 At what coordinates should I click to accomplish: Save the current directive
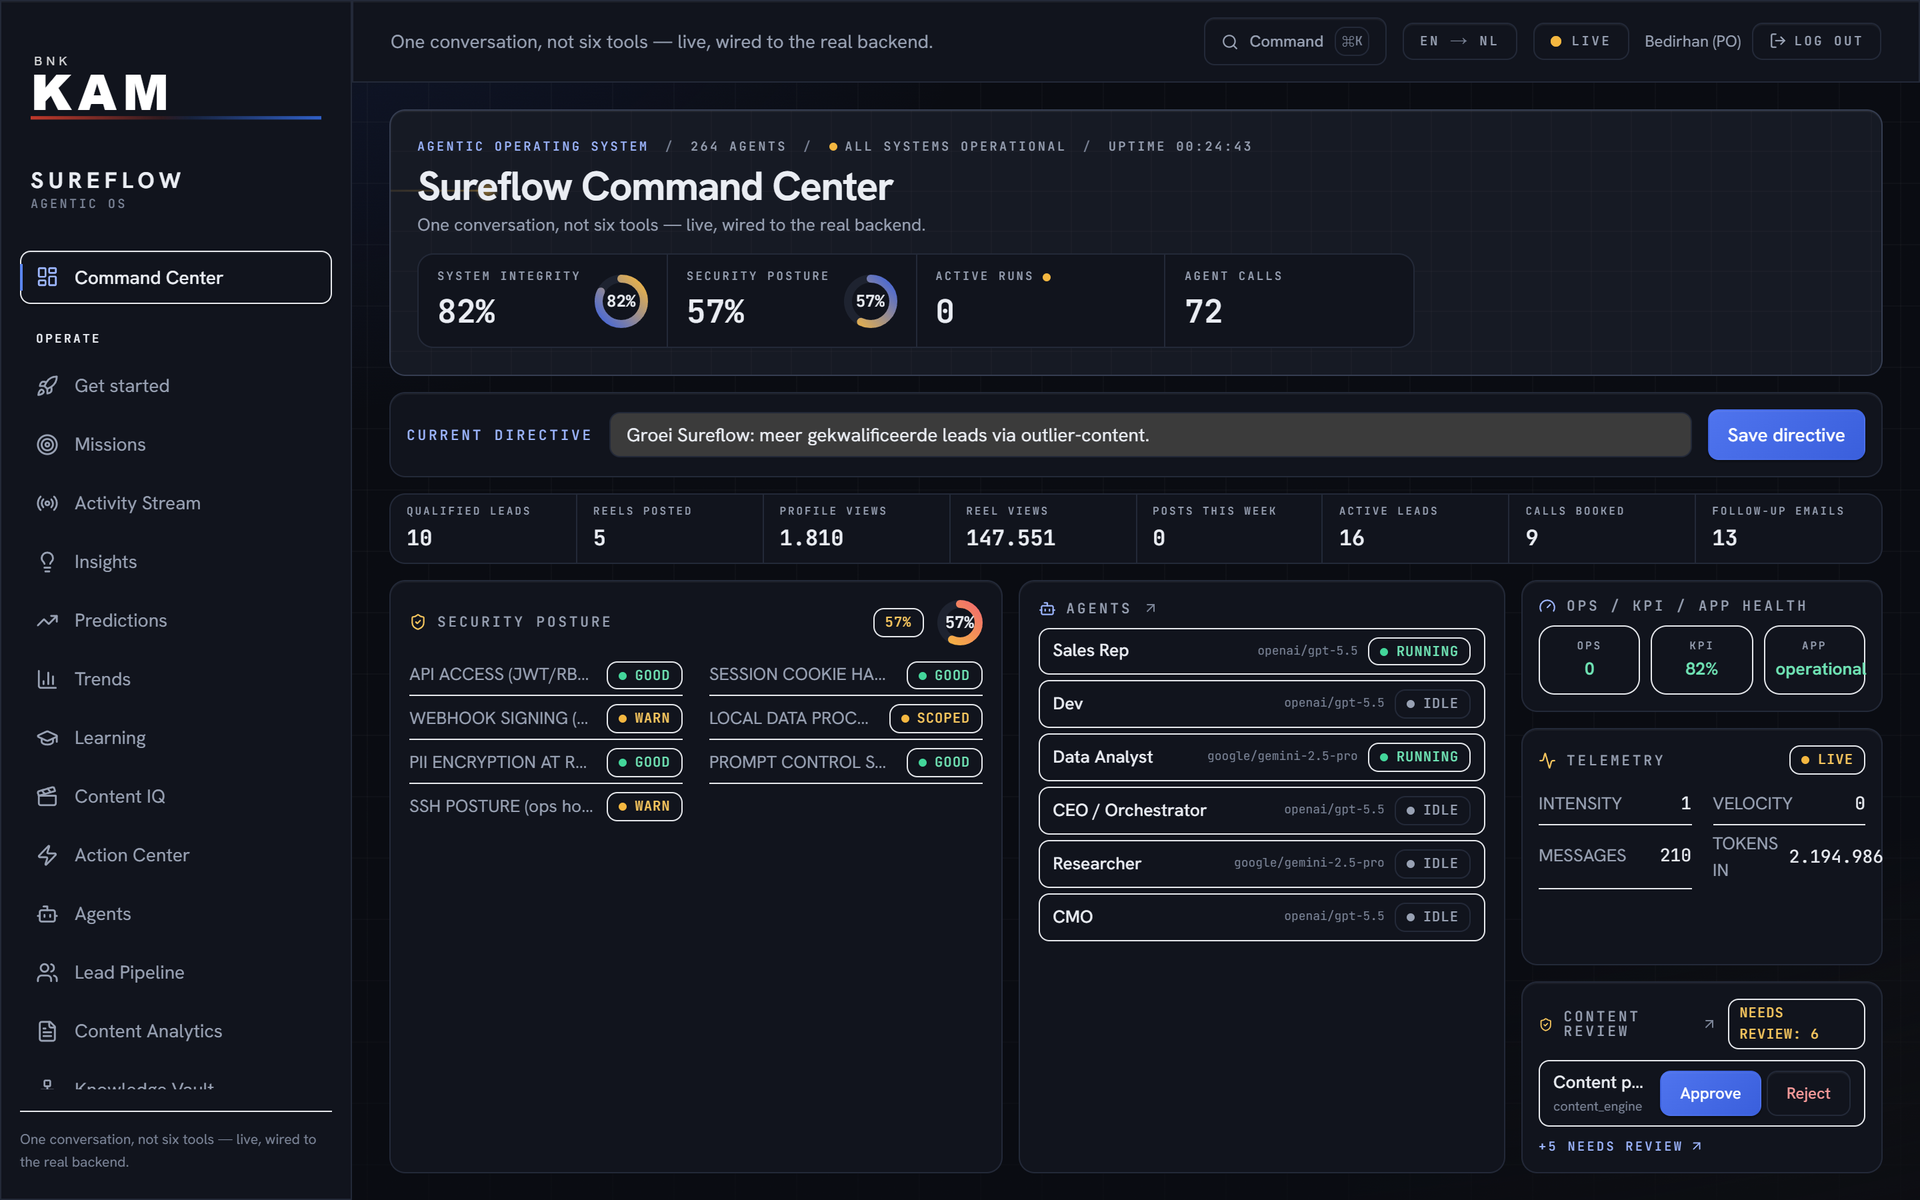coord(1786,435)
